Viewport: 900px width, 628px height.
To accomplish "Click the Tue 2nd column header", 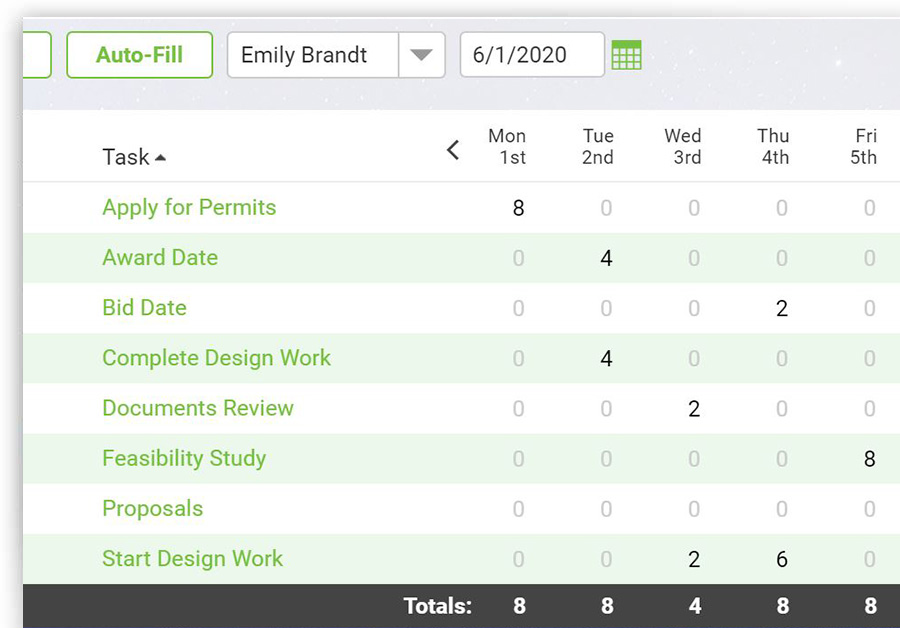I will tap(598, 146).
